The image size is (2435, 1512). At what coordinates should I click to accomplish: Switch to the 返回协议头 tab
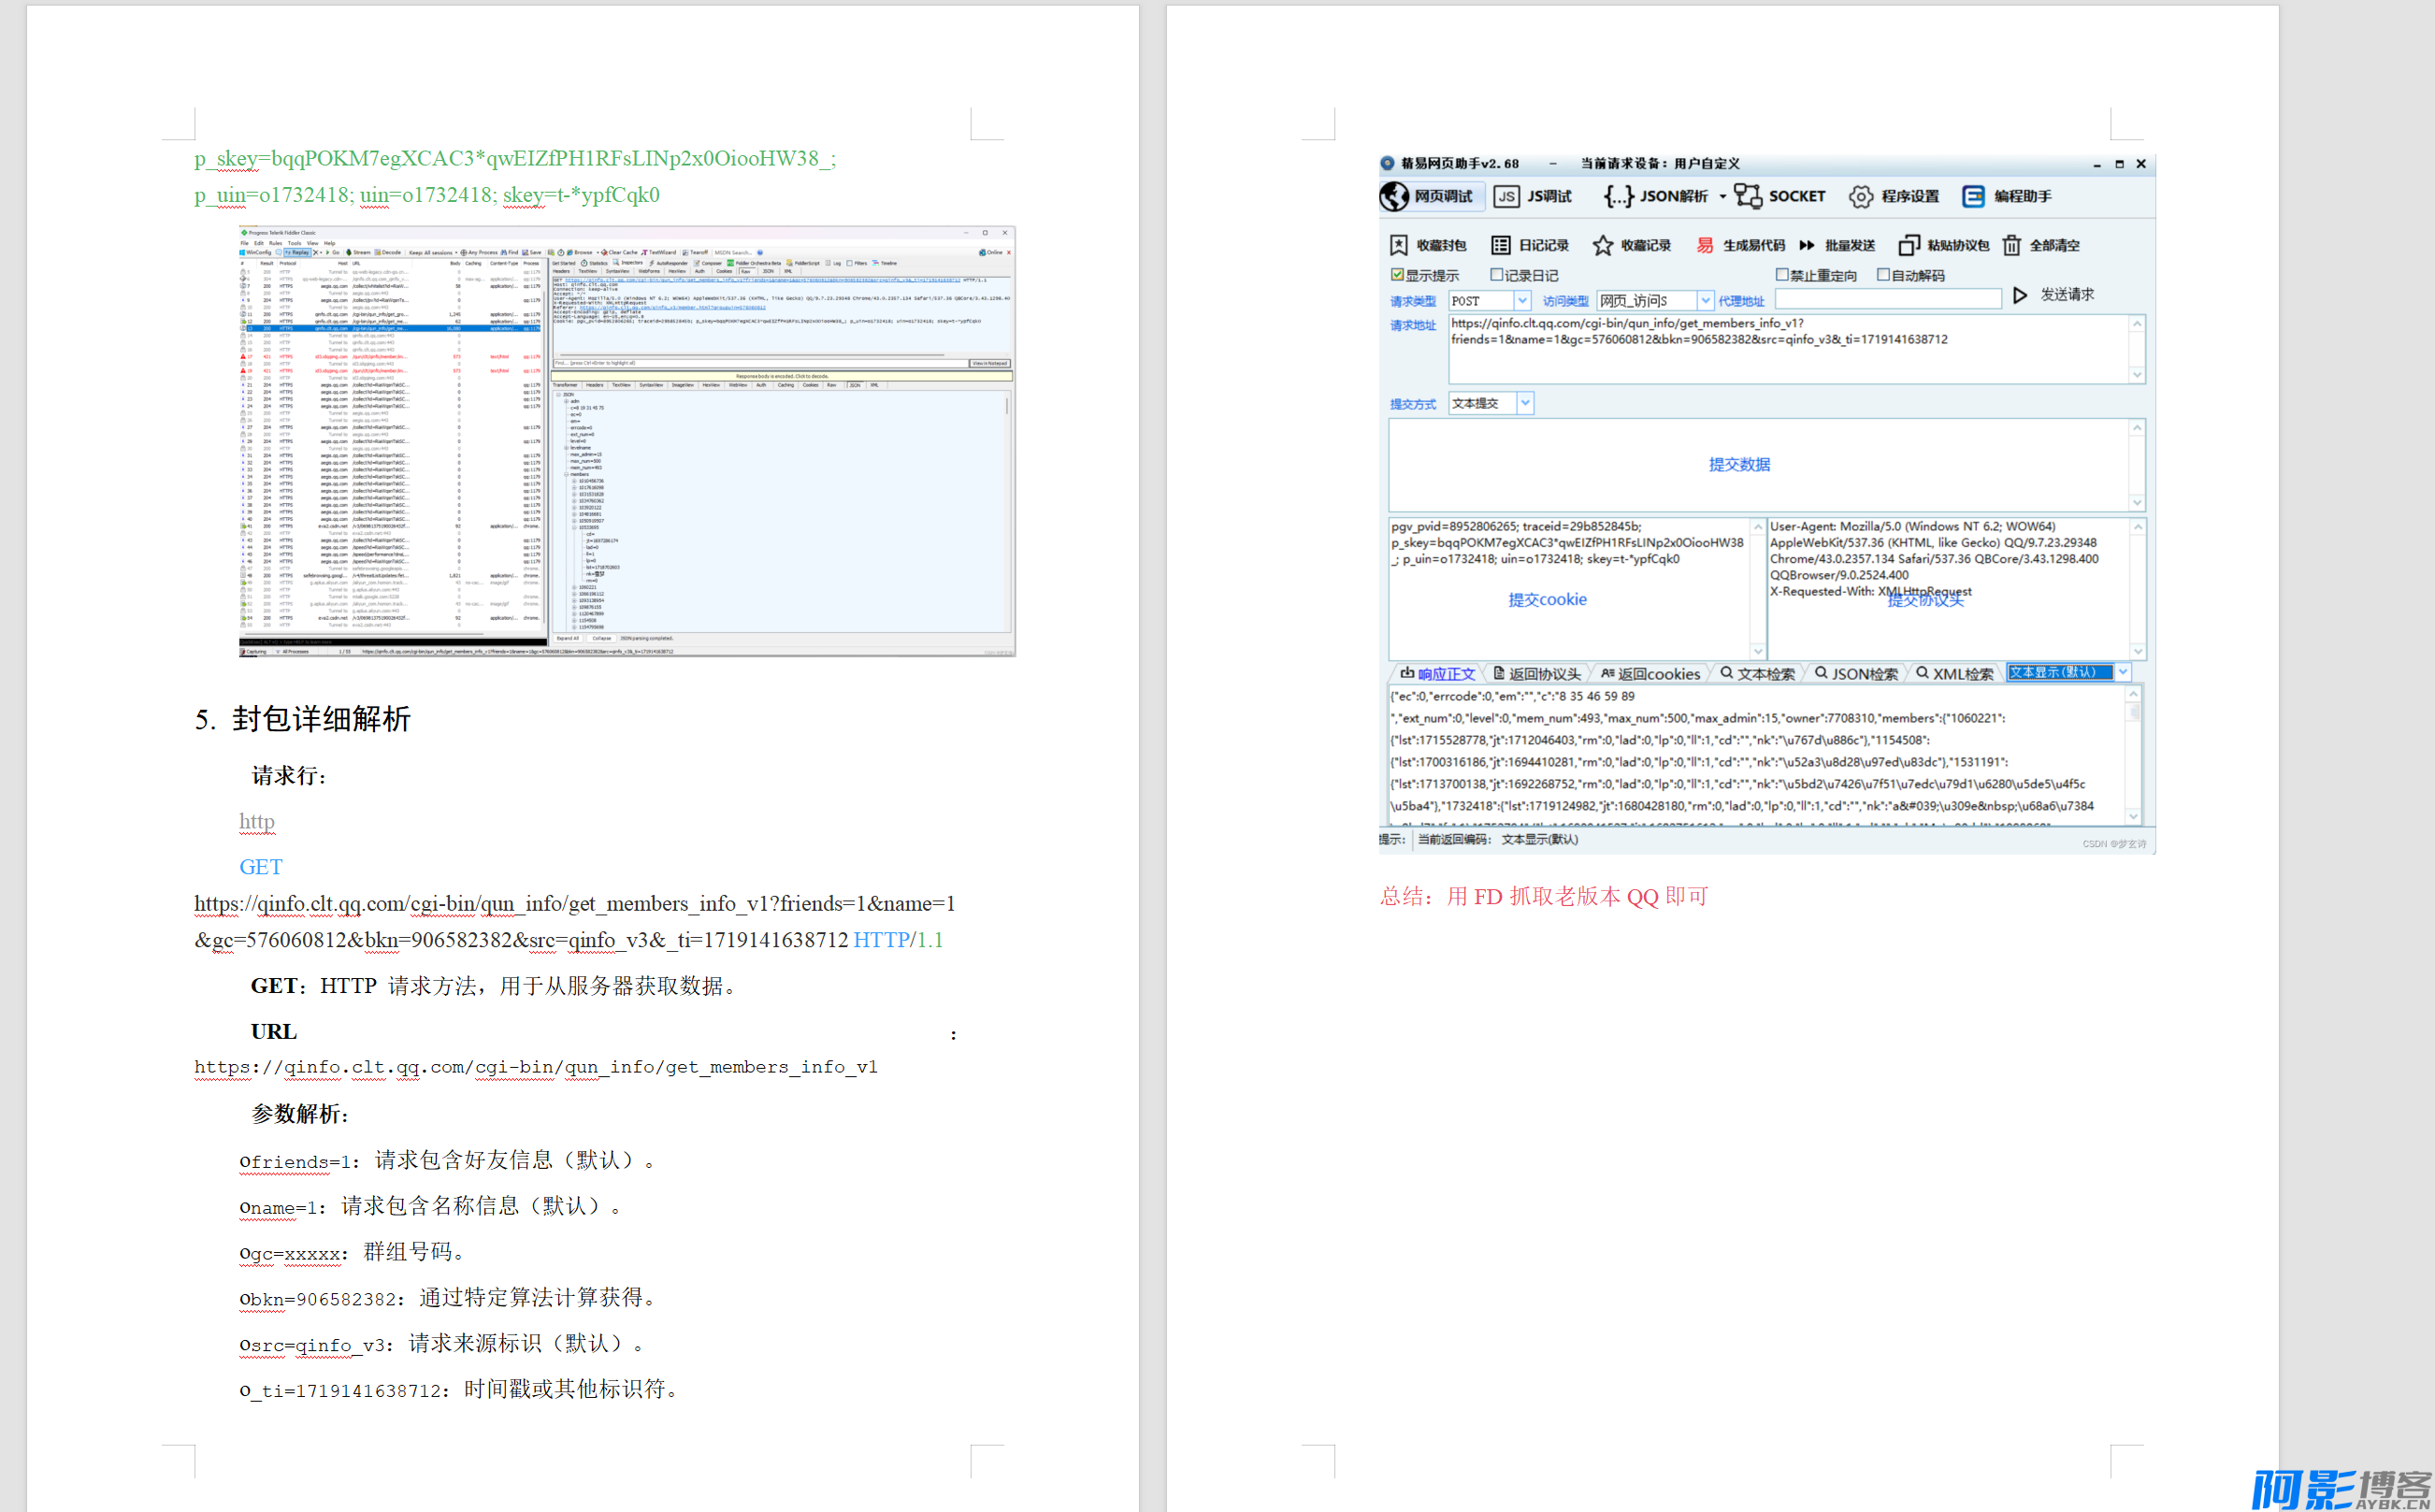[x=1537, y=673]
